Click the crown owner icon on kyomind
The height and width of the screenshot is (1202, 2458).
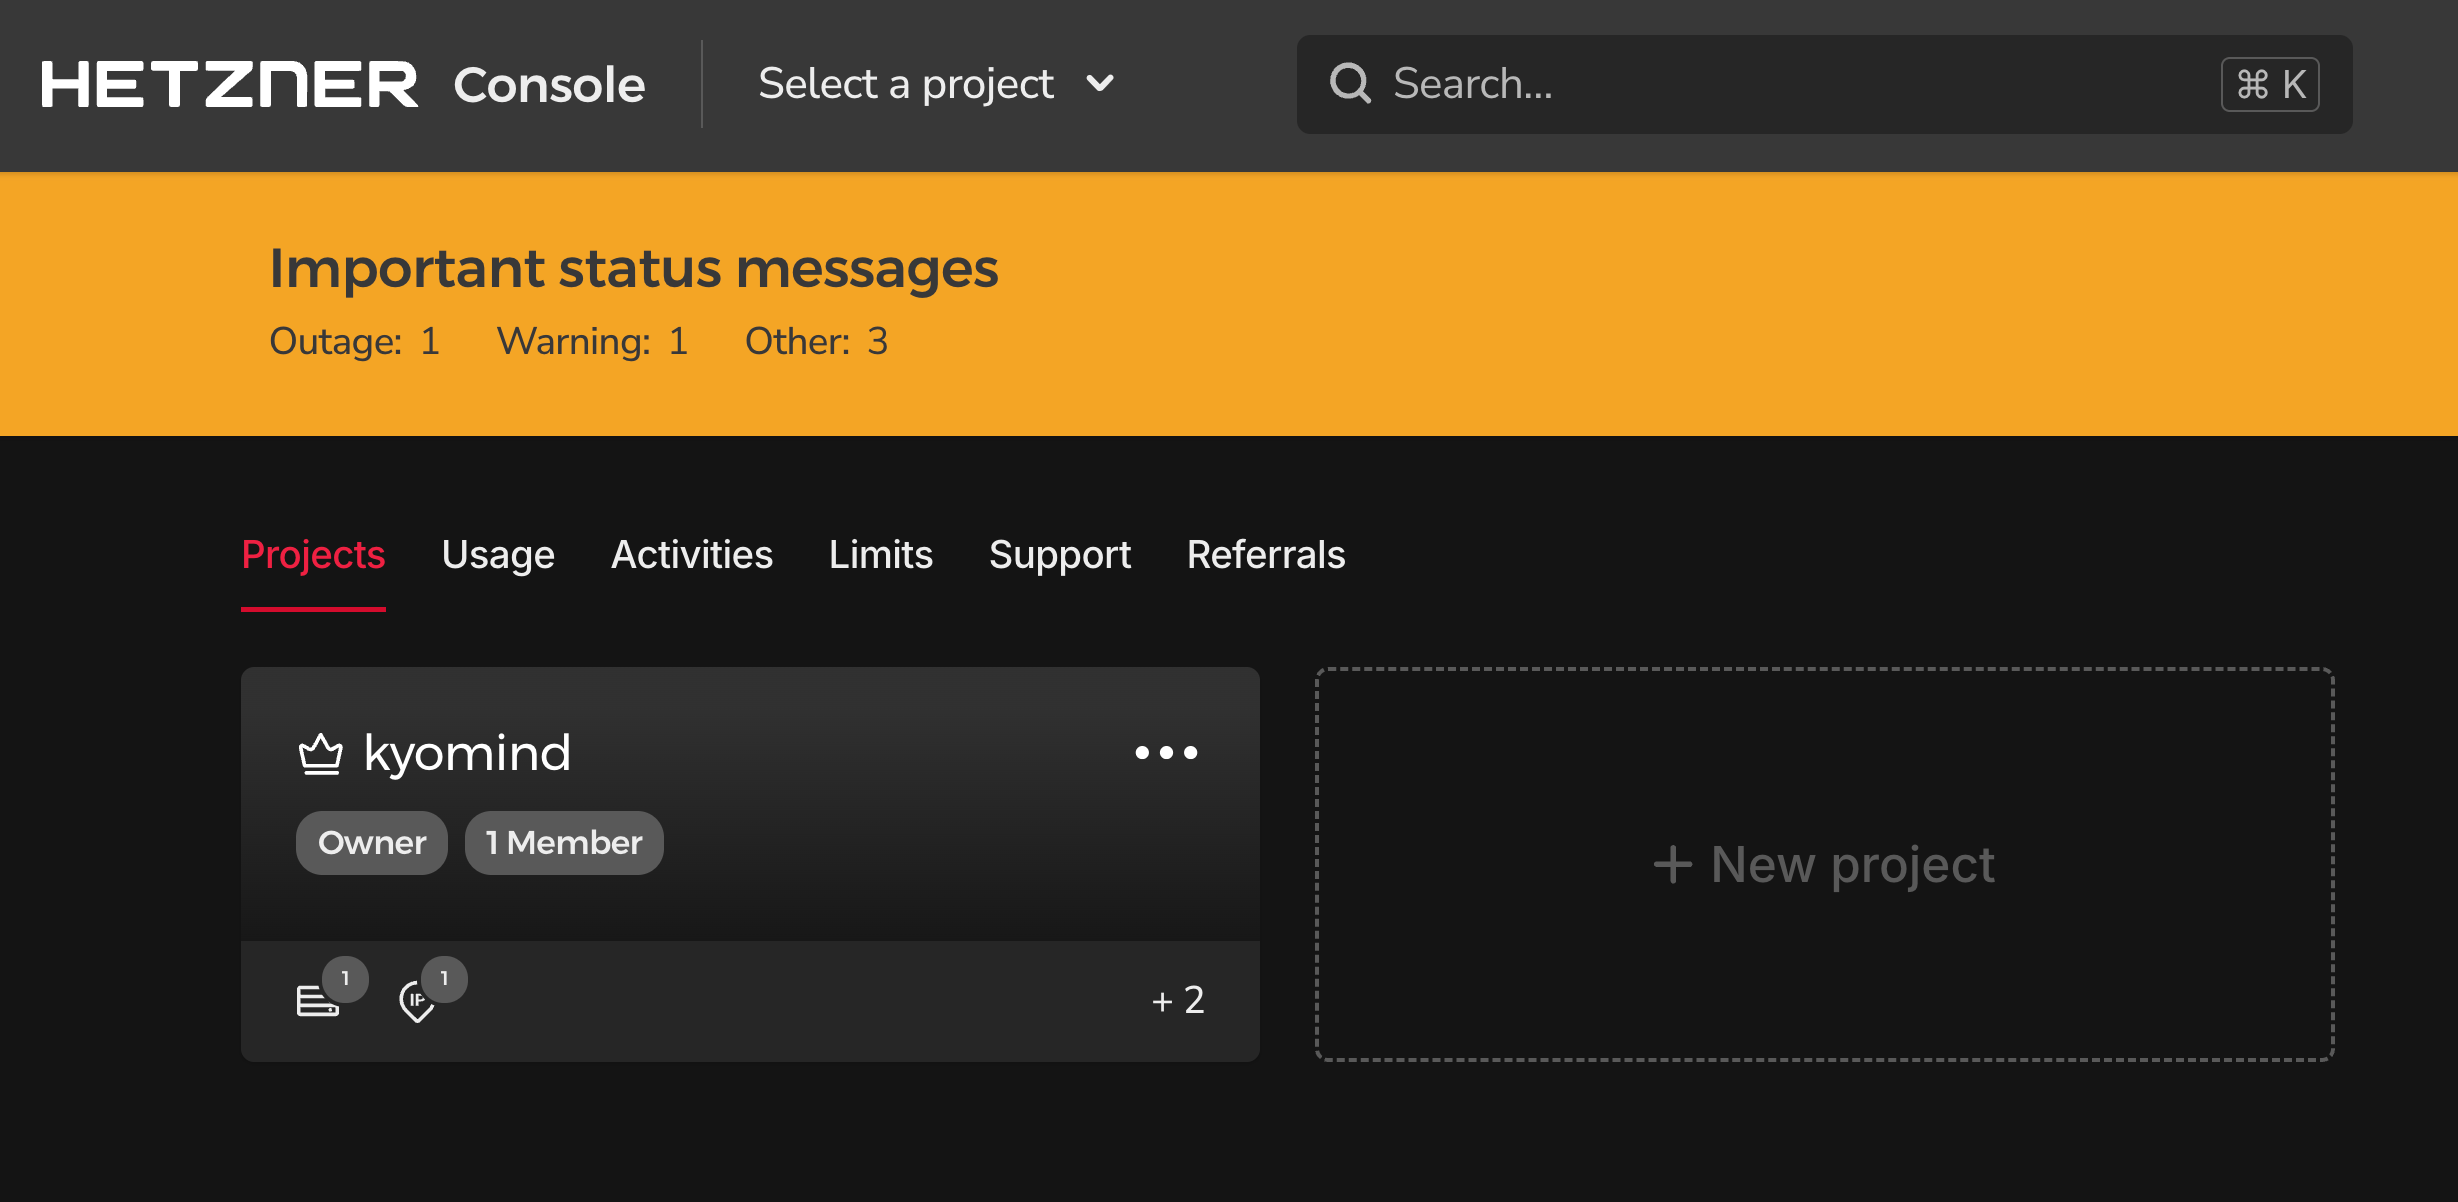(320, 754)
